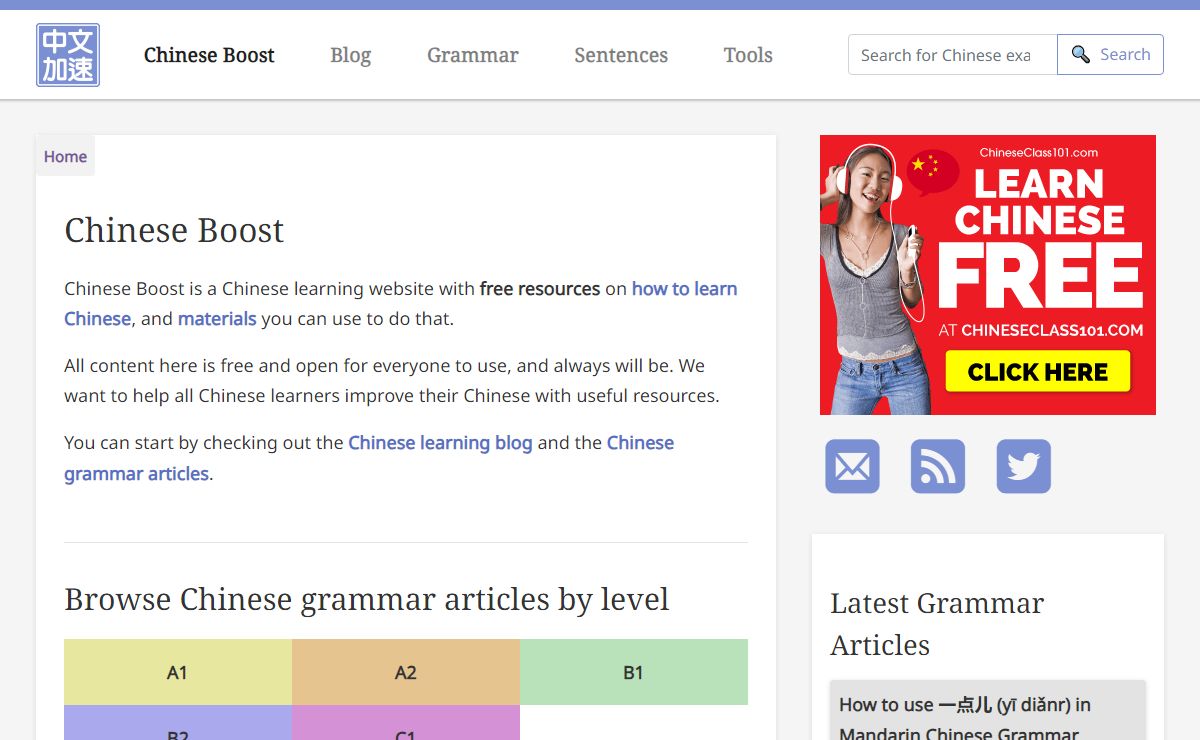Open the Sentences menu item
This screenshot has width=1200, height=740.
point(621,55)
